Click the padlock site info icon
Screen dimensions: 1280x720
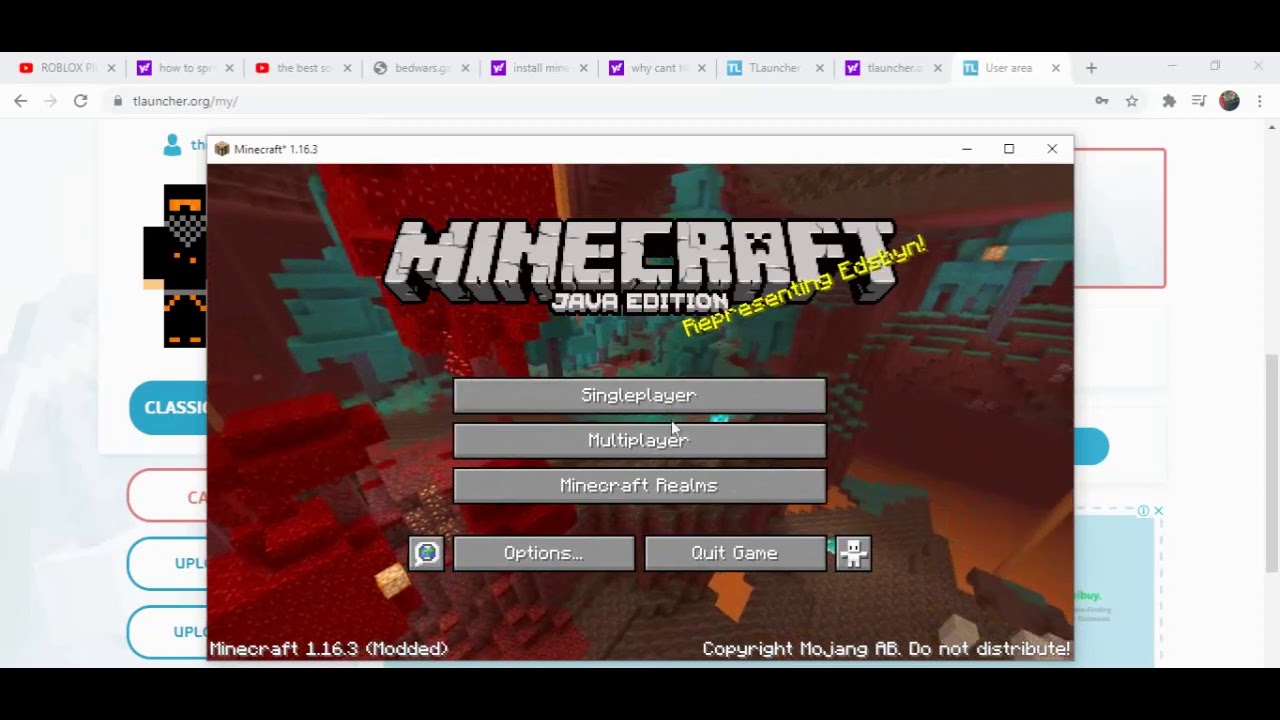[x=118, y=101]
